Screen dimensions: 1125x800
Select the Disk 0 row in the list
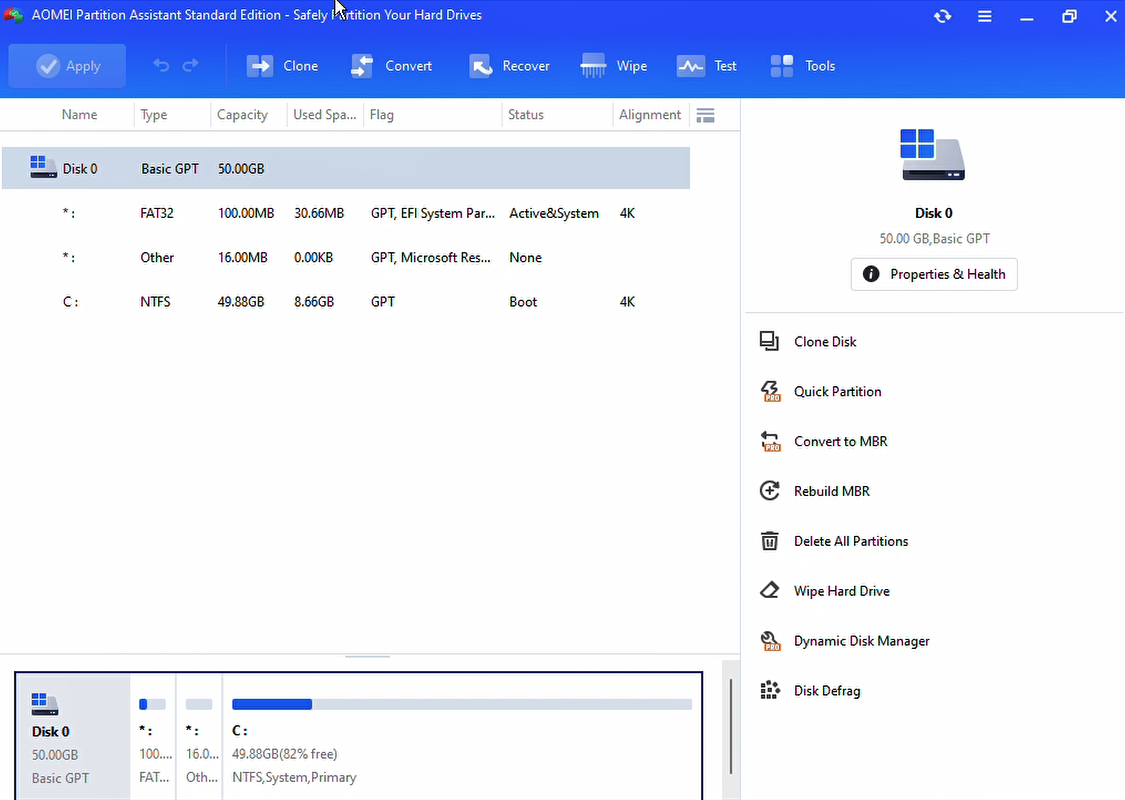click(x=346, y=169)
